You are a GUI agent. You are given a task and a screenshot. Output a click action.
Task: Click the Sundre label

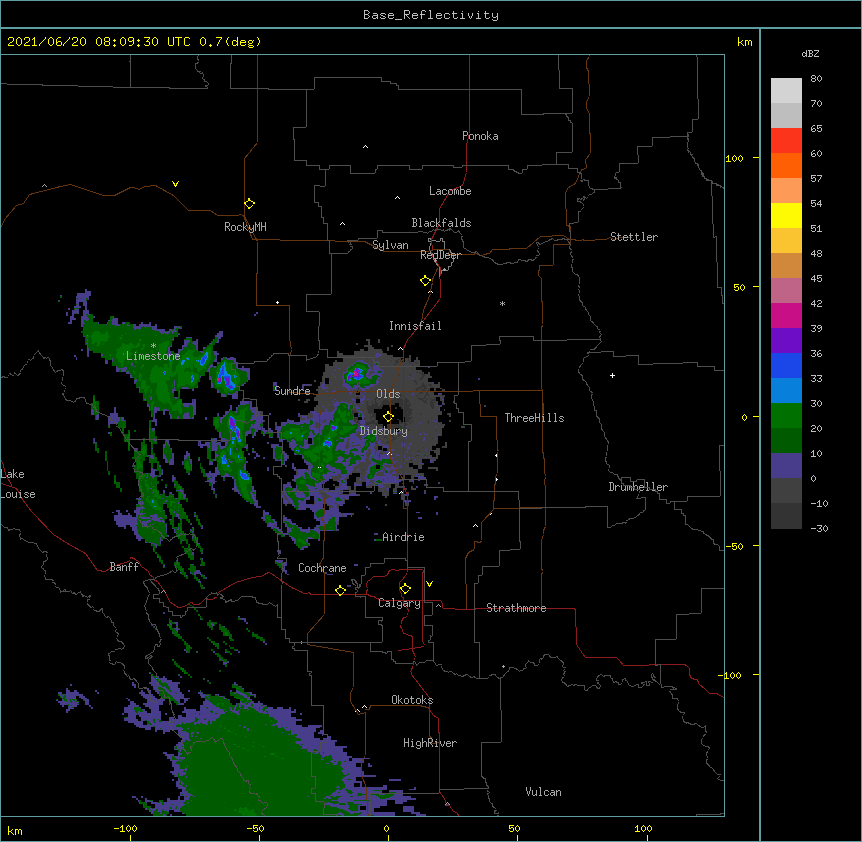[292, 391]
